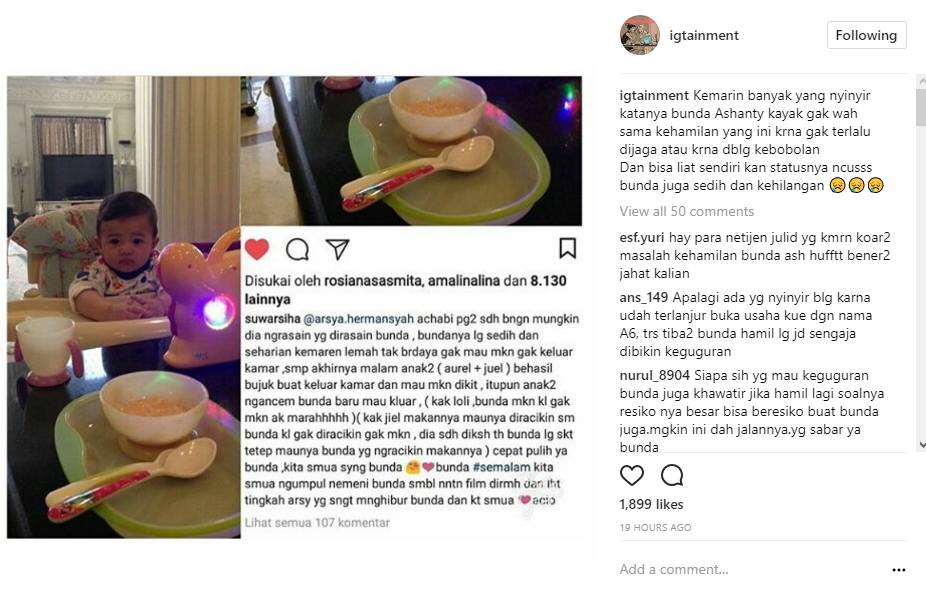Click scrollbar up arrow in comments
This screenshot has width=926, height=593.
921,80
